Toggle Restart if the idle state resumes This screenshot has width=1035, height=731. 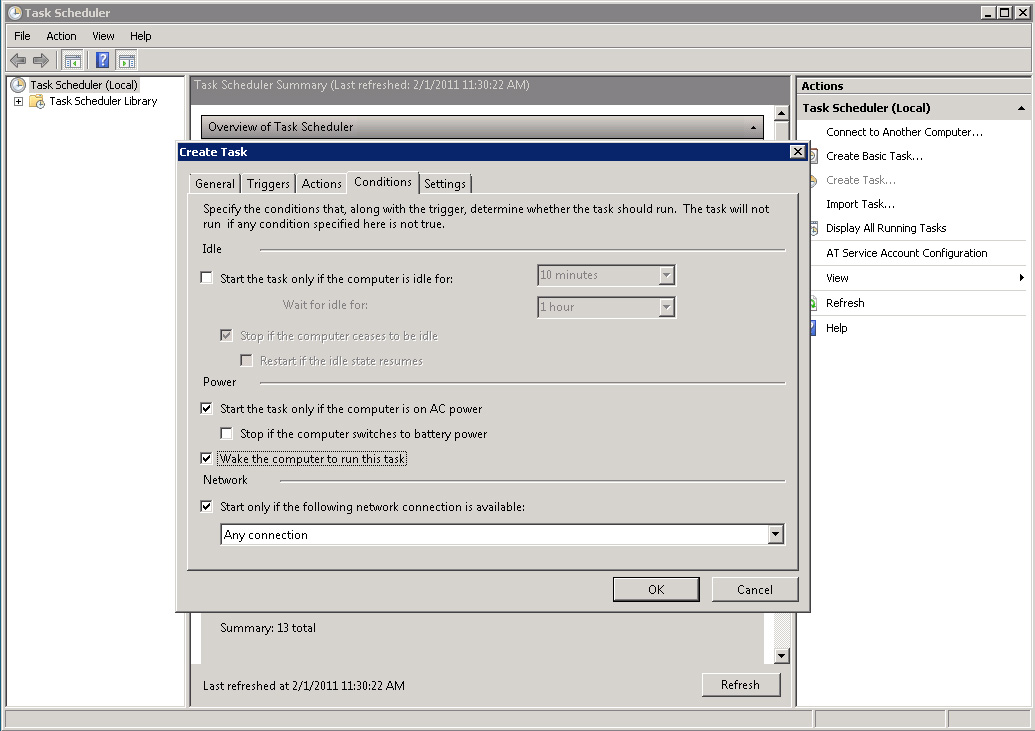(246, 361)
